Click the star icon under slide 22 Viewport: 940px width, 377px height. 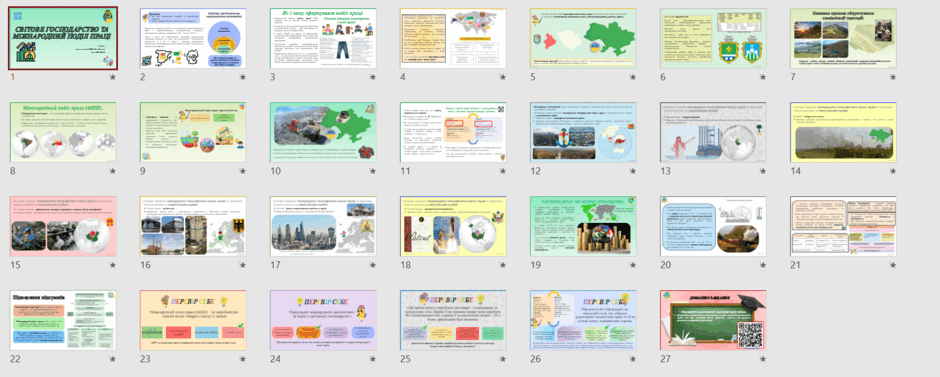(x=112, y=360)
